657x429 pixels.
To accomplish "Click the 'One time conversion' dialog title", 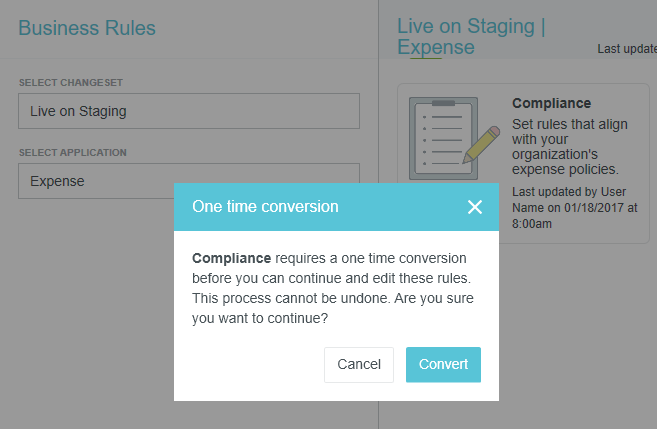I will pyautogui.click(x=265, y=207).
